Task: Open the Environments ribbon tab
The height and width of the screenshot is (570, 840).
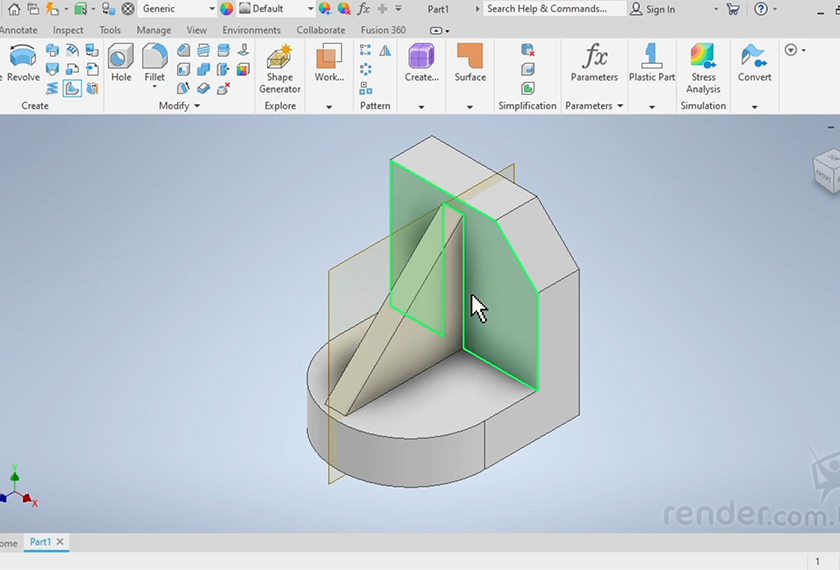Action: click(x=251, y=30)
